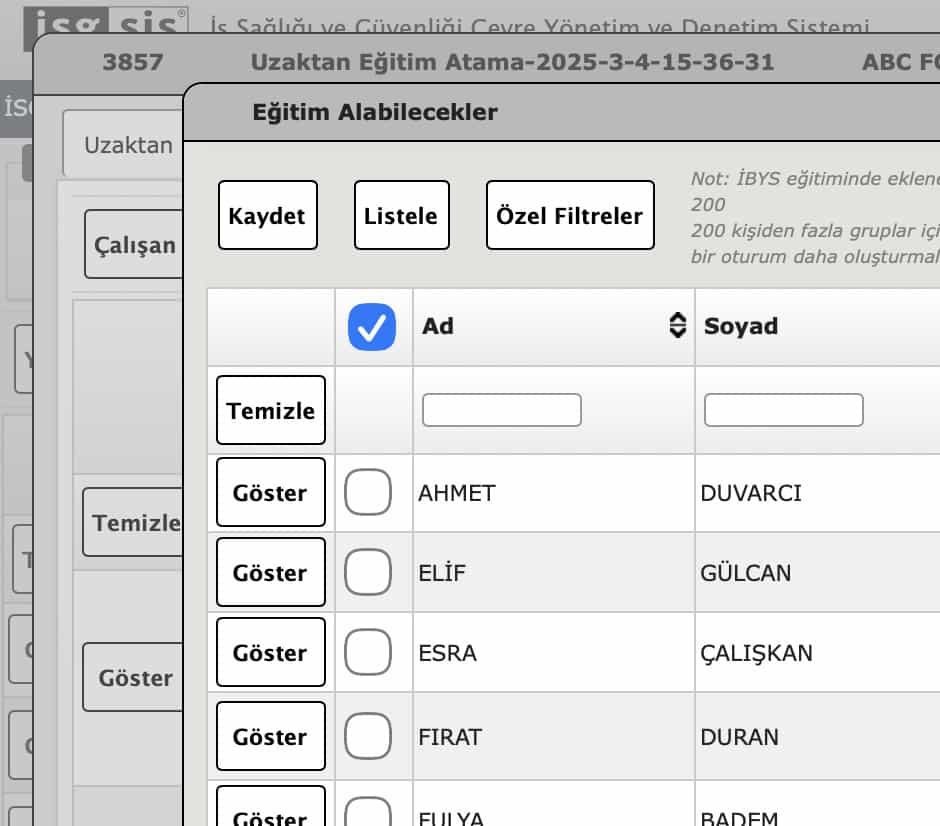Click the isgsis logo at top

coord(105,22)
